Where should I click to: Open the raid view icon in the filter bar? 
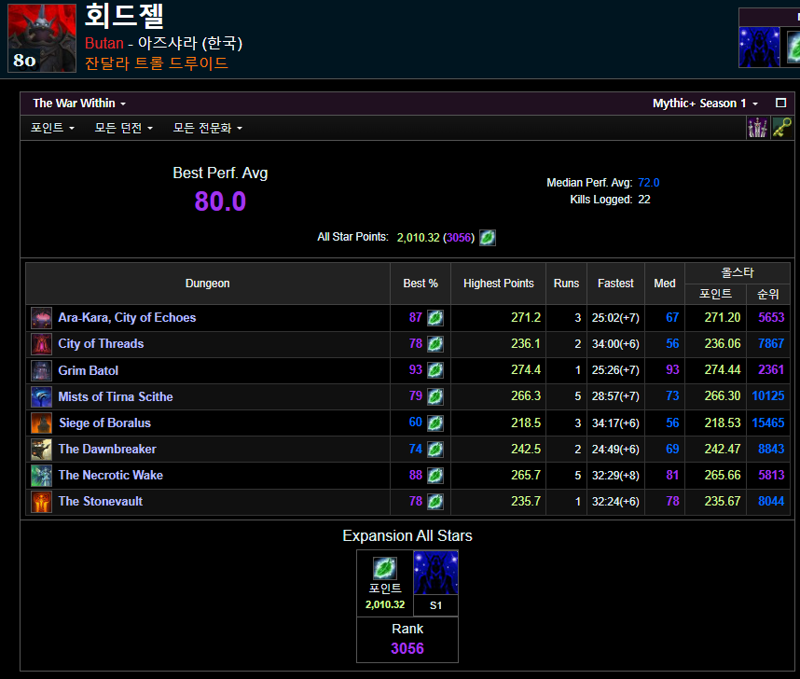click(x=758, y=128)
